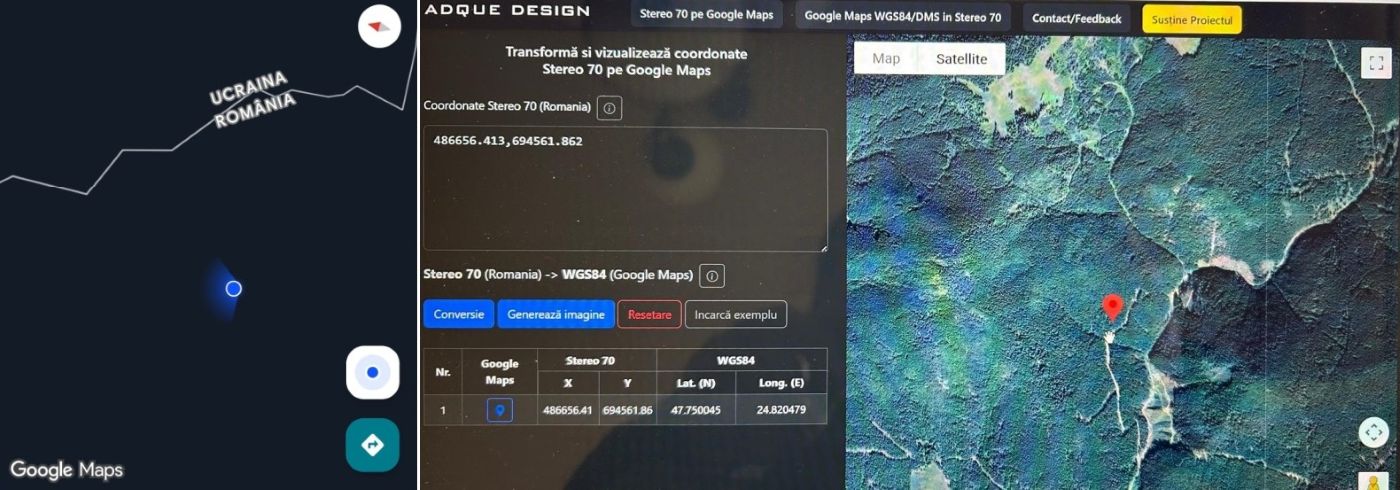This screenshot has width=1400, height=490.
Task: Click the Genereaza imagine button
Action: tap(555, 314)
